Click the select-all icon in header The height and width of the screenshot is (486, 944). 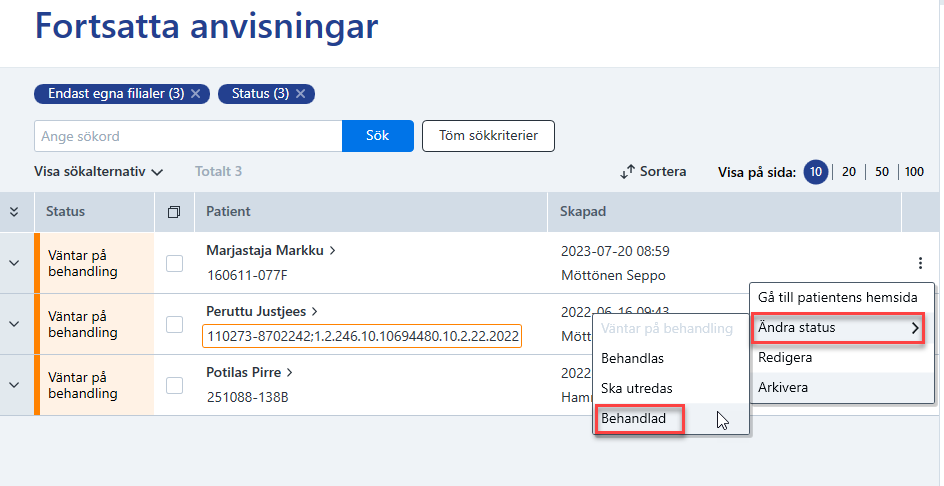tap(174, 212)
